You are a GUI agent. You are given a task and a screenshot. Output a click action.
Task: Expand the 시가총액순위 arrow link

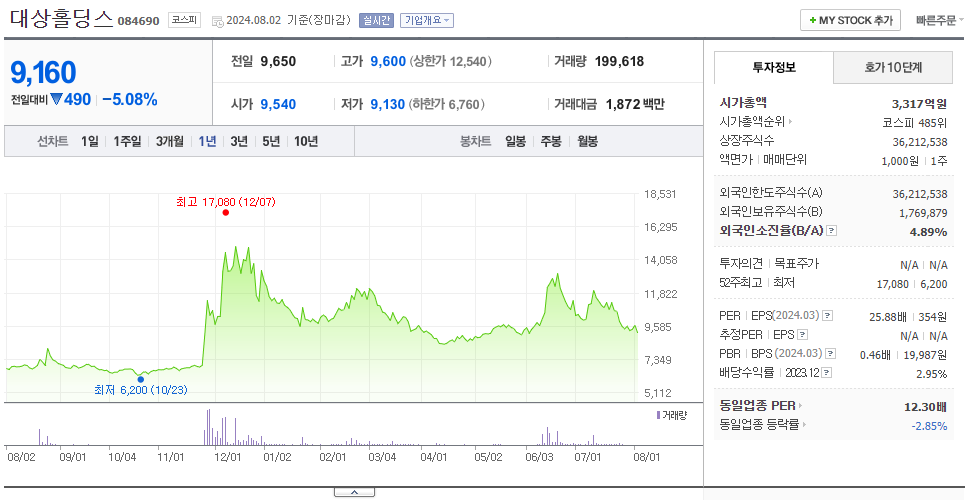[x=756, y=122]
